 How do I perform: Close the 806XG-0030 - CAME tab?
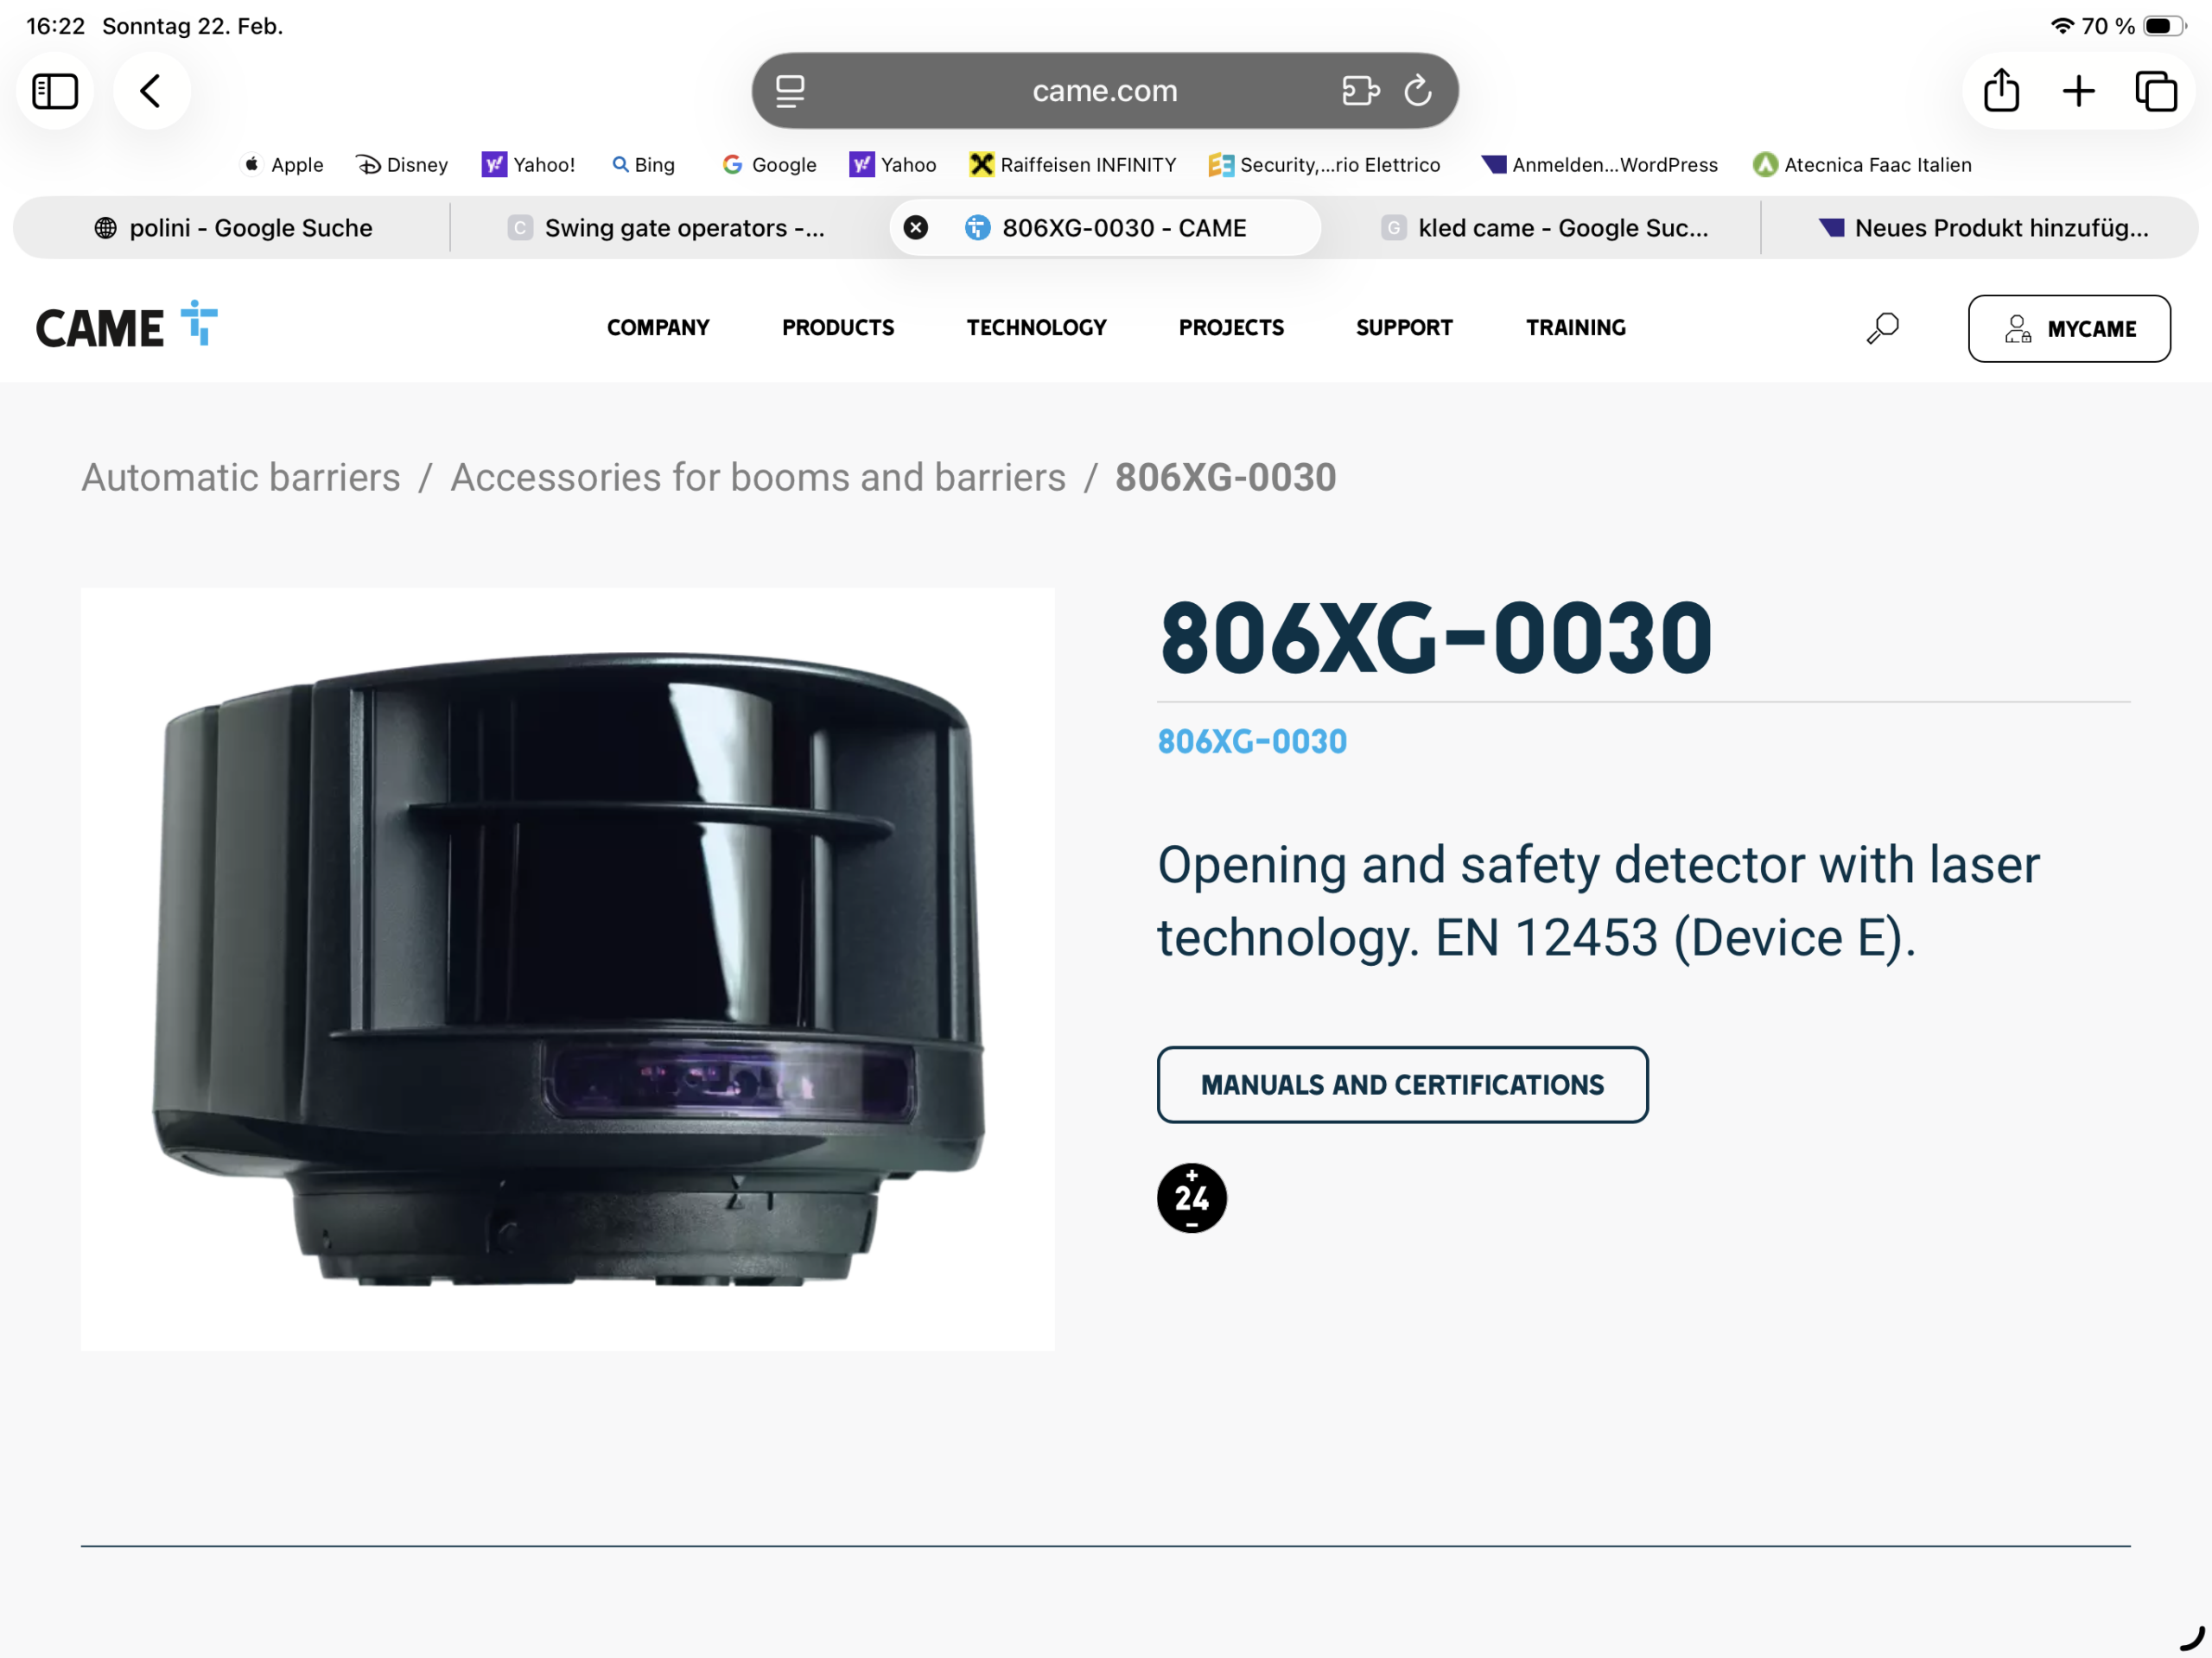pos(915,228)
